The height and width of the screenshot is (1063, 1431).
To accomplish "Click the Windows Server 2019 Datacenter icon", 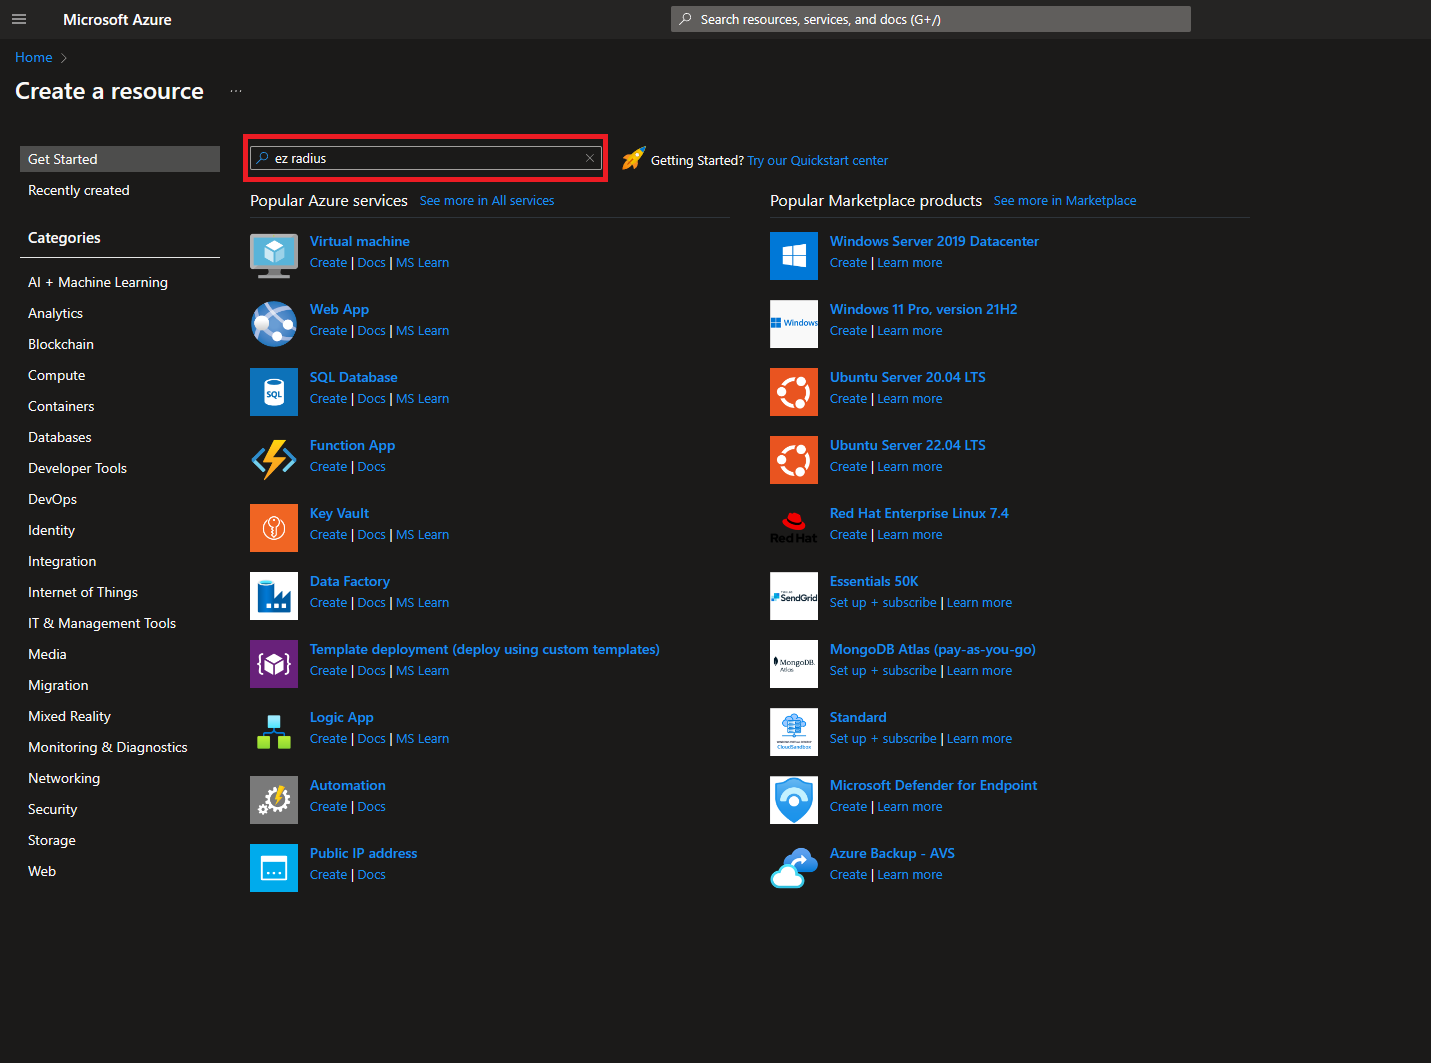I will (794, 256).
